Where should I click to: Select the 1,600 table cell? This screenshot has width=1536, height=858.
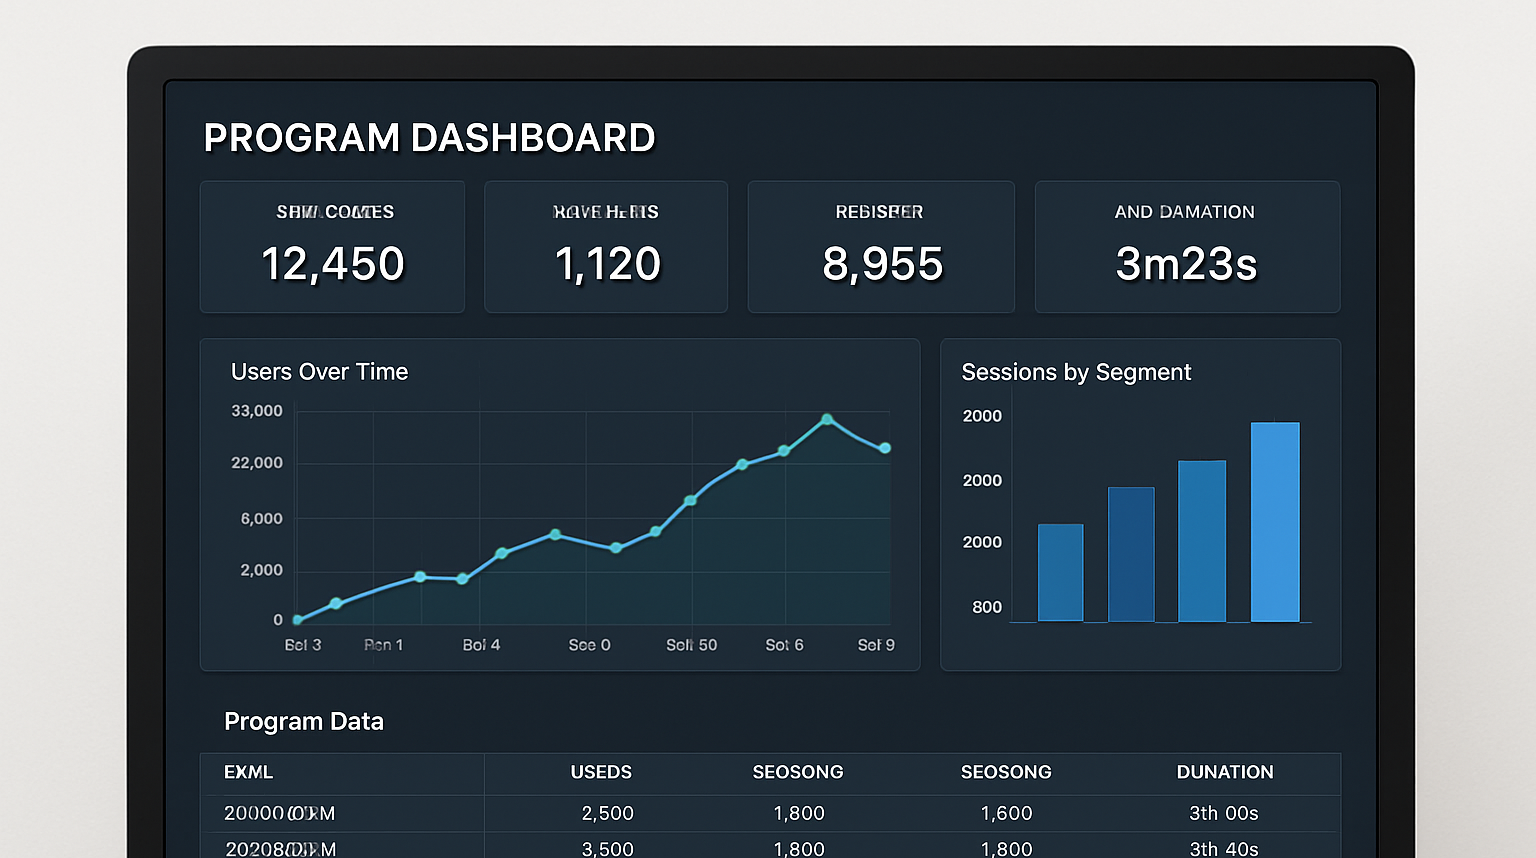1006,813
